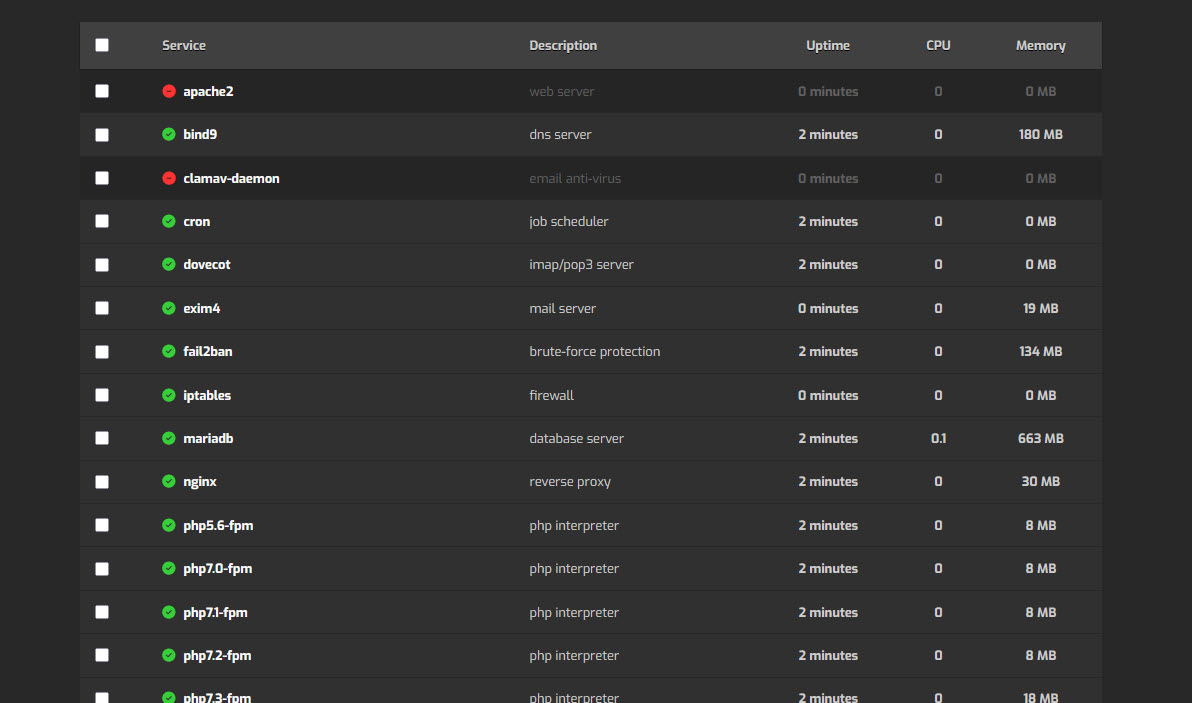1192x703 pixels.
Task: Click the cron service name
Action: coord(196,222)
